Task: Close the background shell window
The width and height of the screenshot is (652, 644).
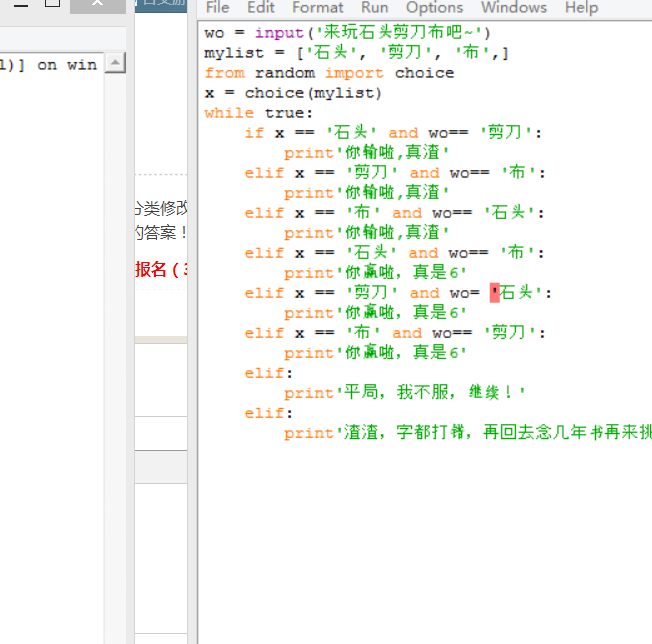Action: tap(98, 5)
